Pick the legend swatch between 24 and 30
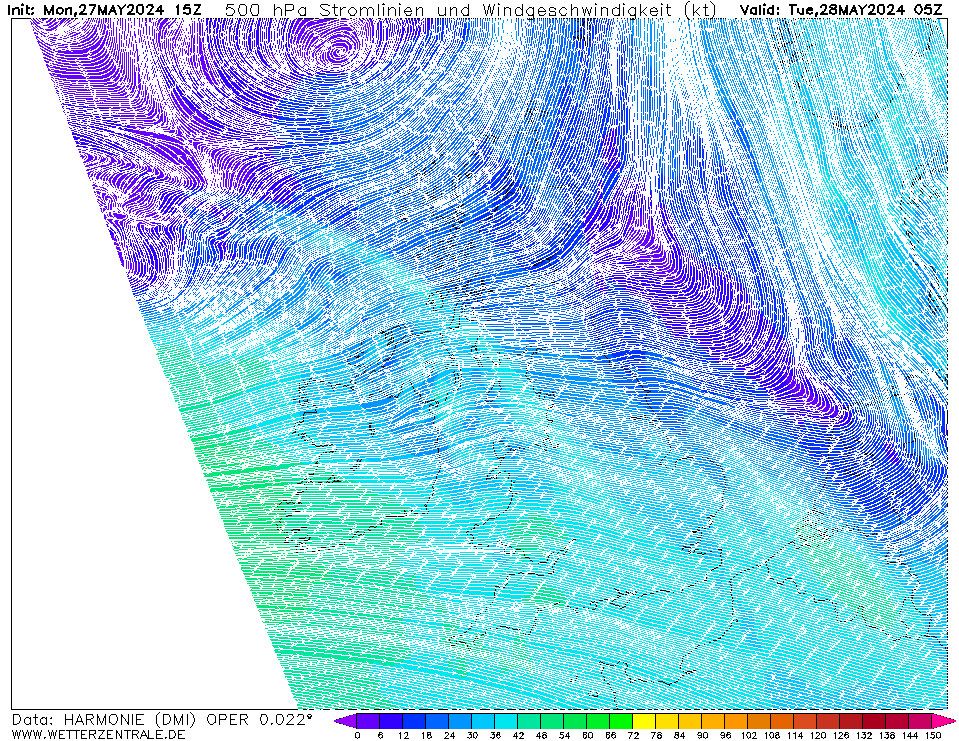Screen dimensions: 959x741 pyautogui.click(x=460, y=721)
